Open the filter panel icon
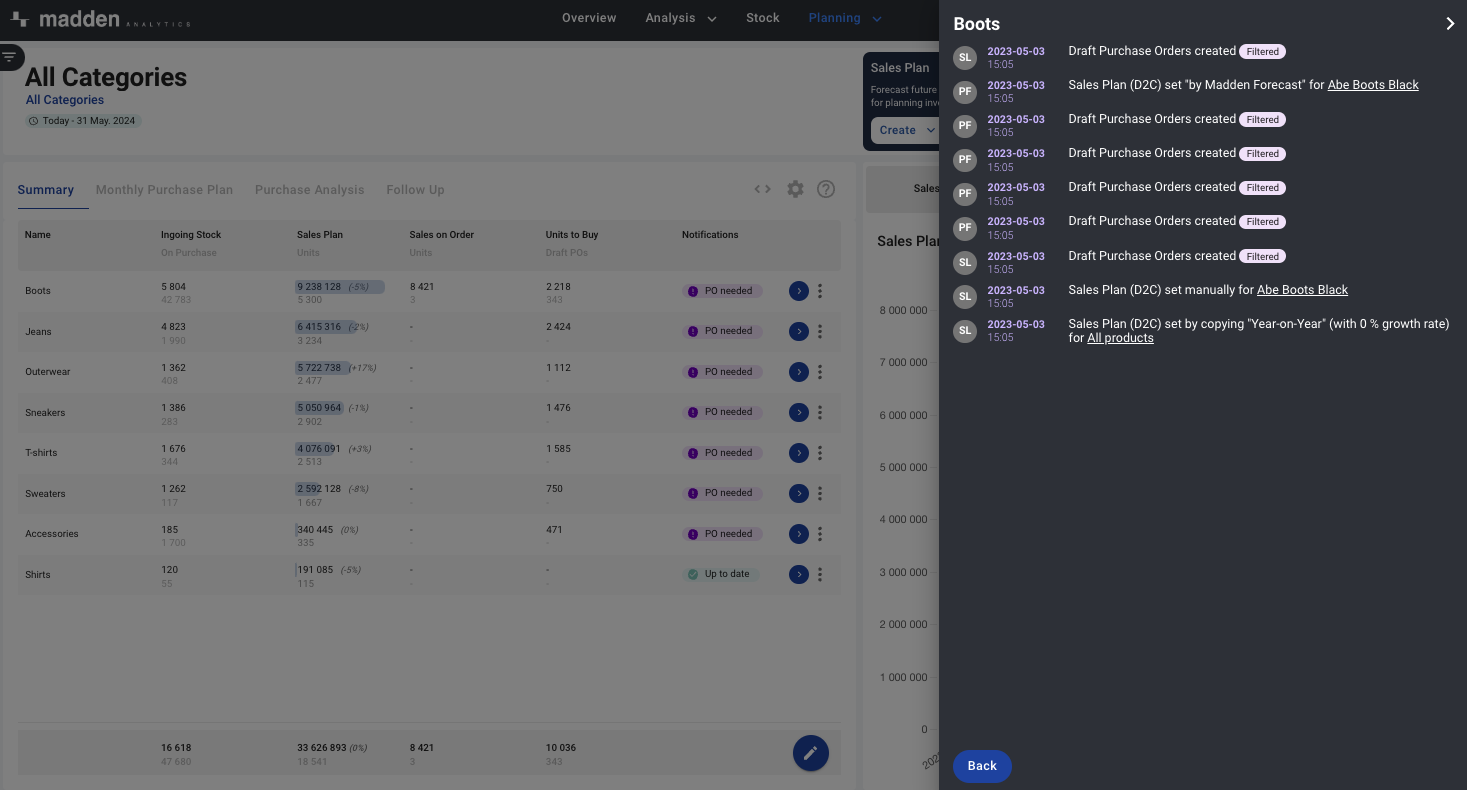The width and height of the screenshot is (1467, 790). pos(9,57)
